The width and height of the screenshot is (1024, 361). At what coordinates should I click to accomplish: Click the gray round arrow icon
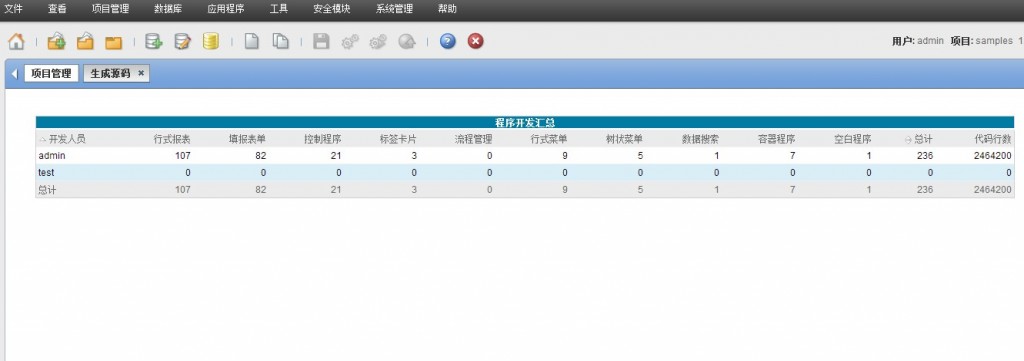pos(407,42)
